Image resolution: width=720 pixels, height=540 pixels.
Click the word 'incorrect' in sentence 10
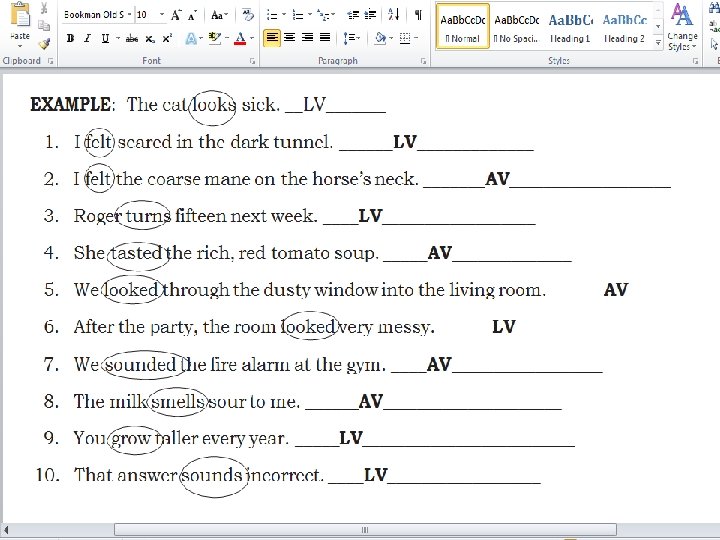click(285, 475)
